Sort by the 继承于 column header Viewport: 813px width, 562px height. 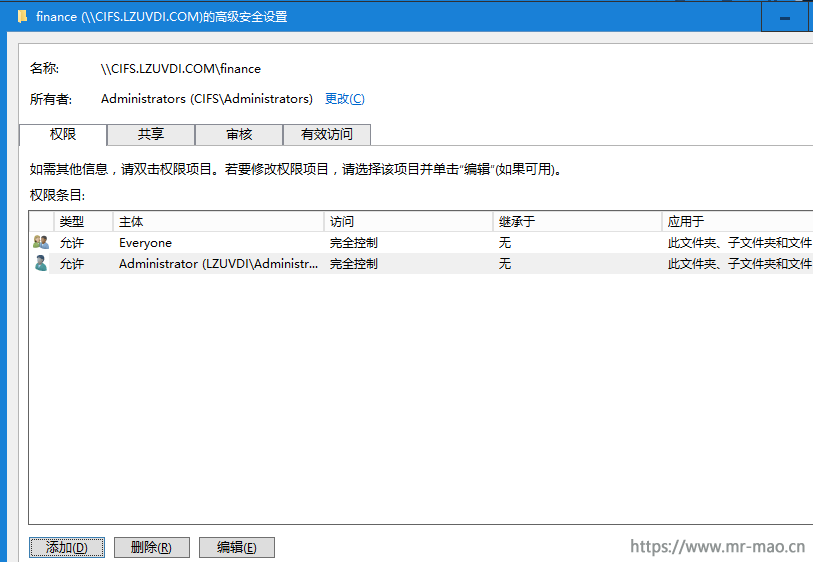577,222
